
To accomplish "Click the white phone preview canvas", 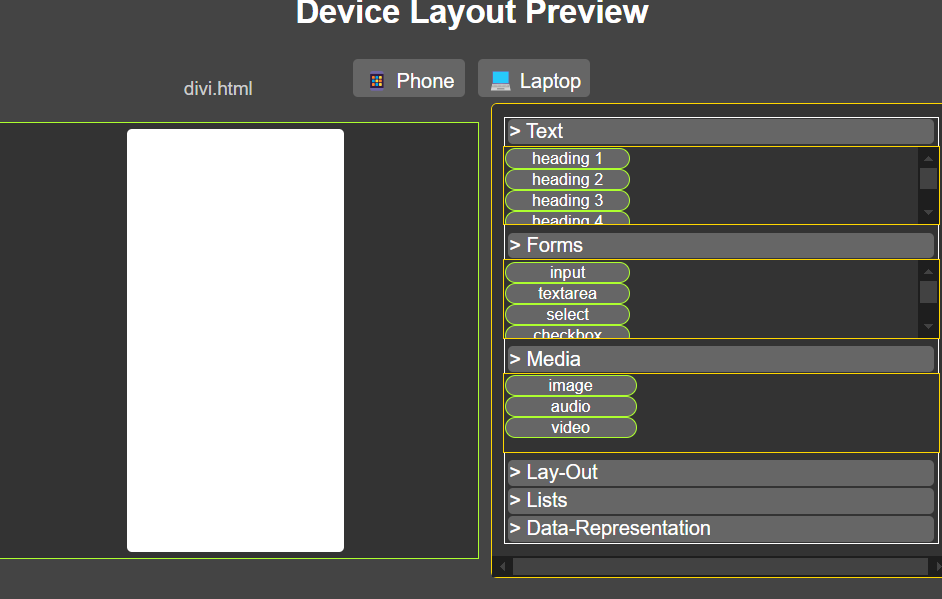I will click(236, 341).
